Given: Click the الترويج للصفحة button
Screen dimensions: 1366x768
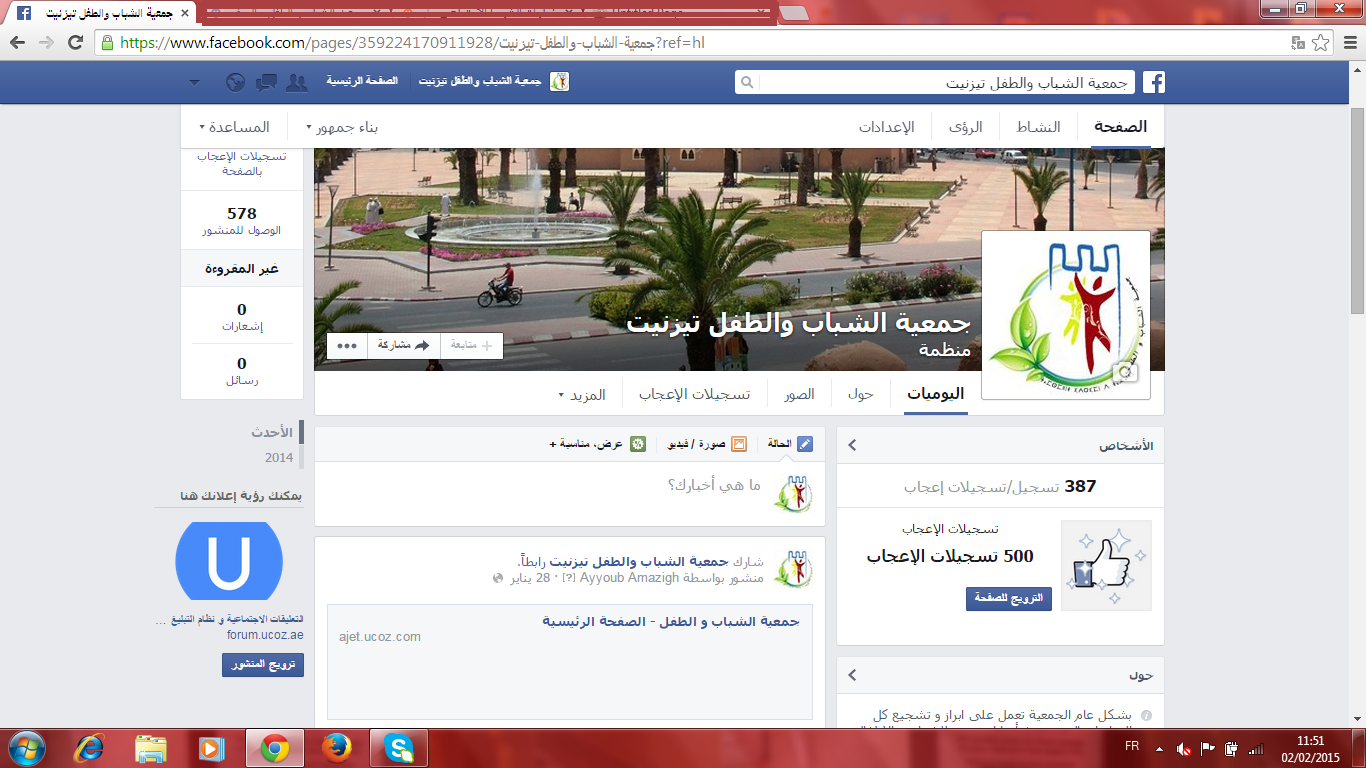Looking at the screenshot, I should click(x=1008, y=598).
